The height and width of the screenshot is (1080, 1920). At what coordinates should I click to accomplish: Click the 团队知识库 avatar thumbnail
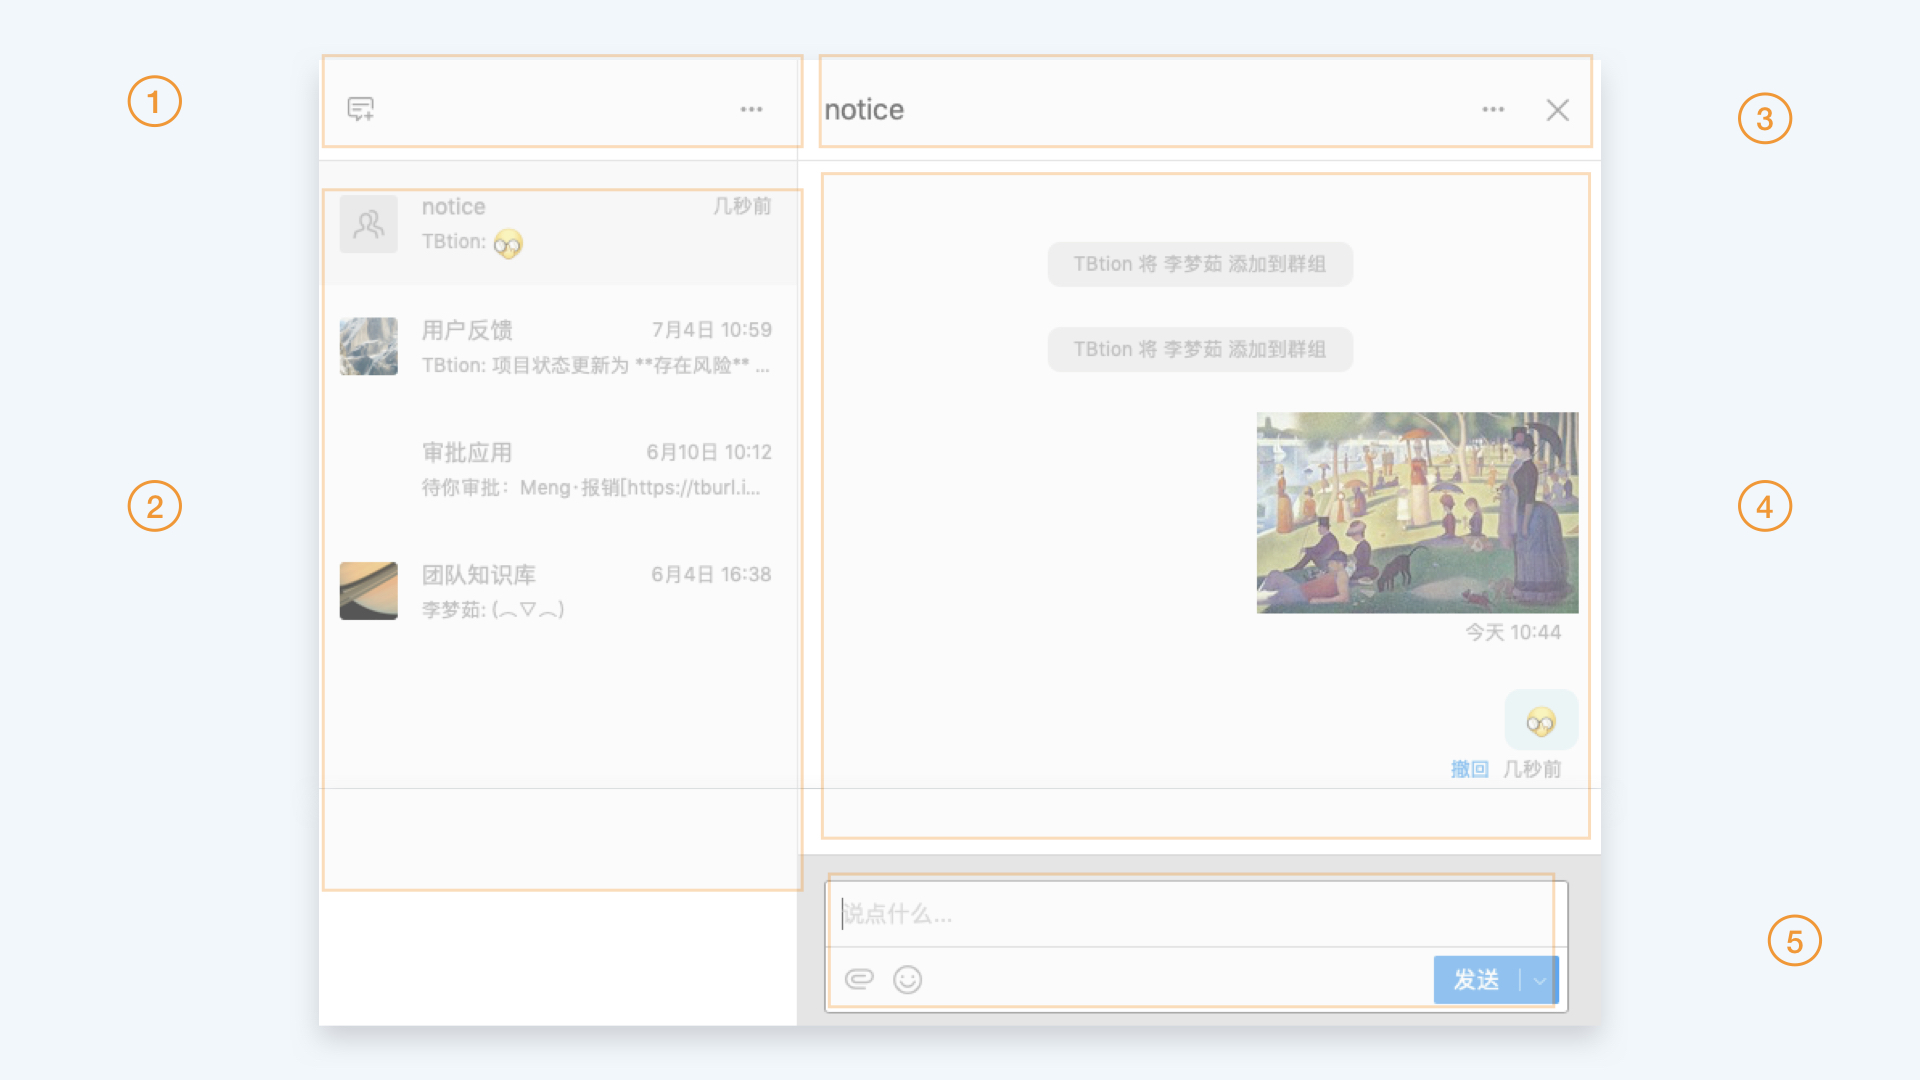369,590
